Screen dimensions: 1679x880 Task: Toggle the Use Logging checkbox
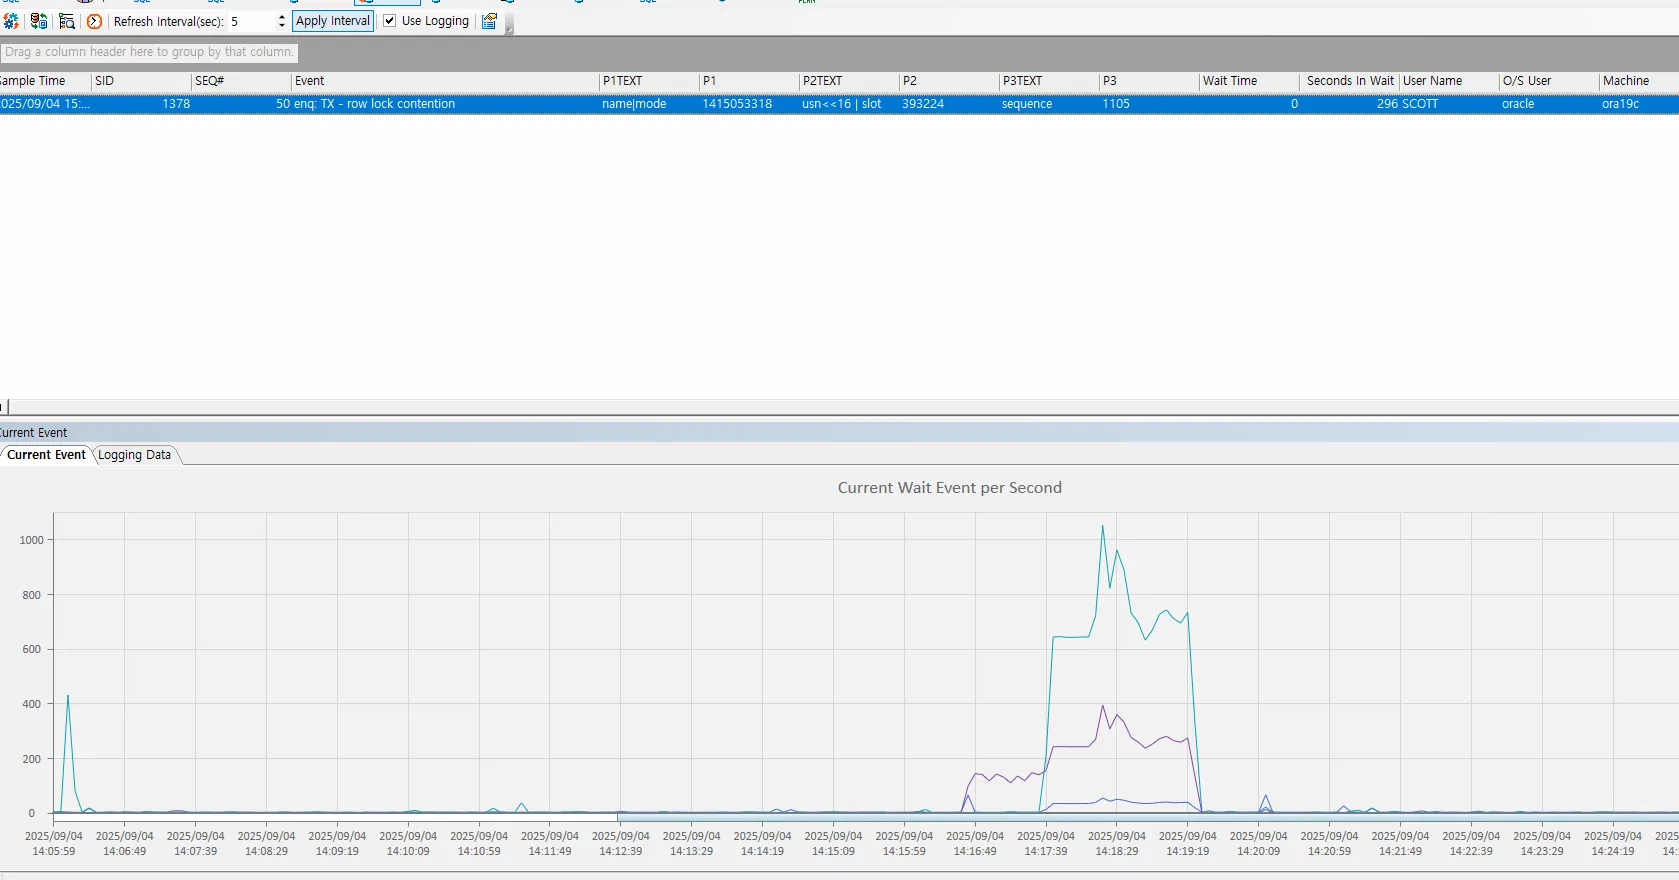390,21
